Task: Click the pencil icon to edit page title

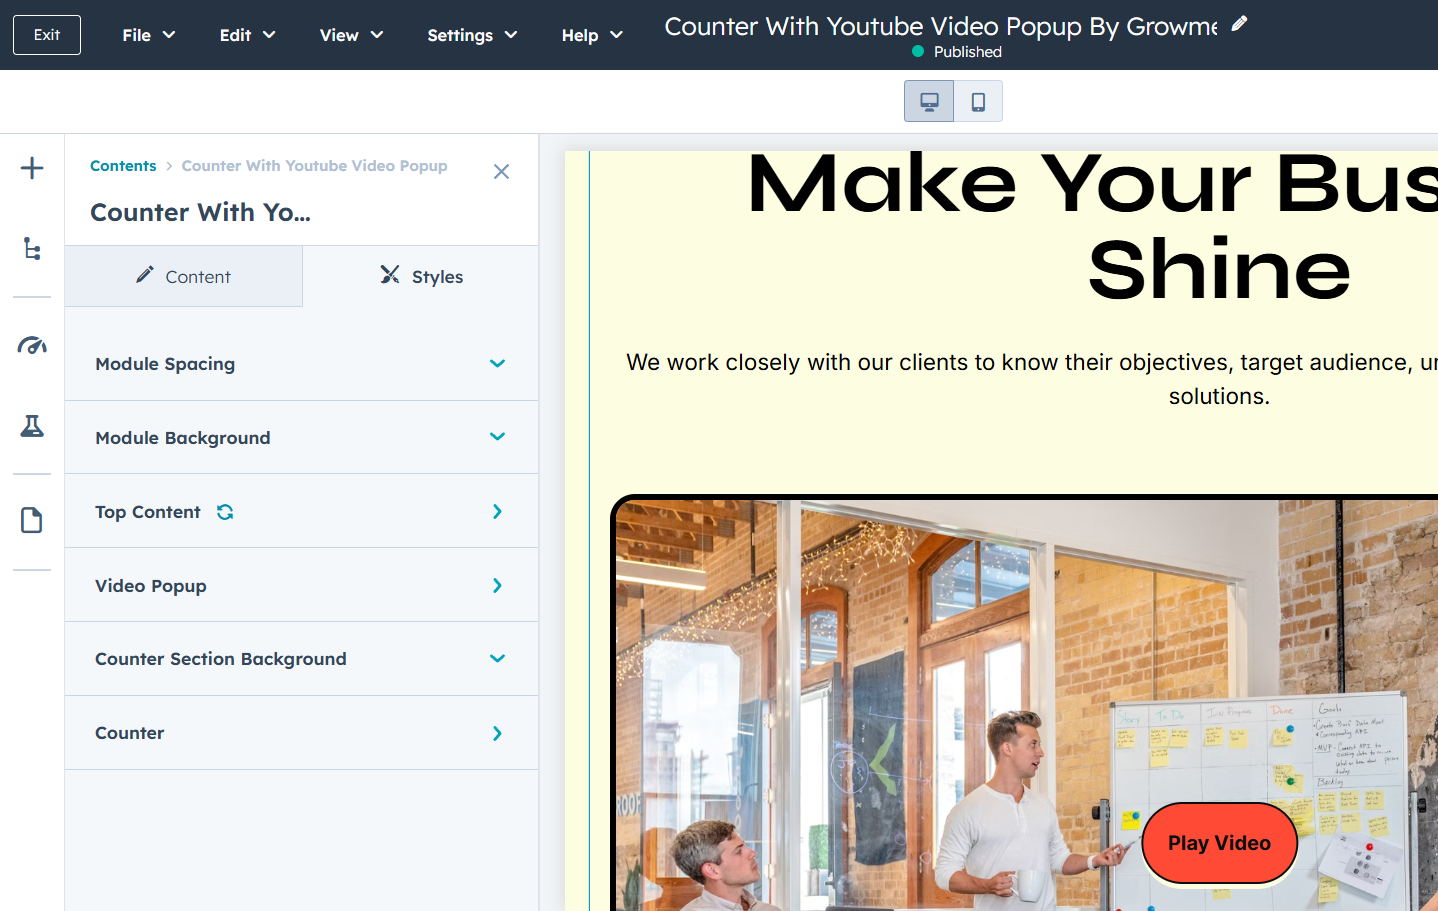Action: coord(1239,24)
